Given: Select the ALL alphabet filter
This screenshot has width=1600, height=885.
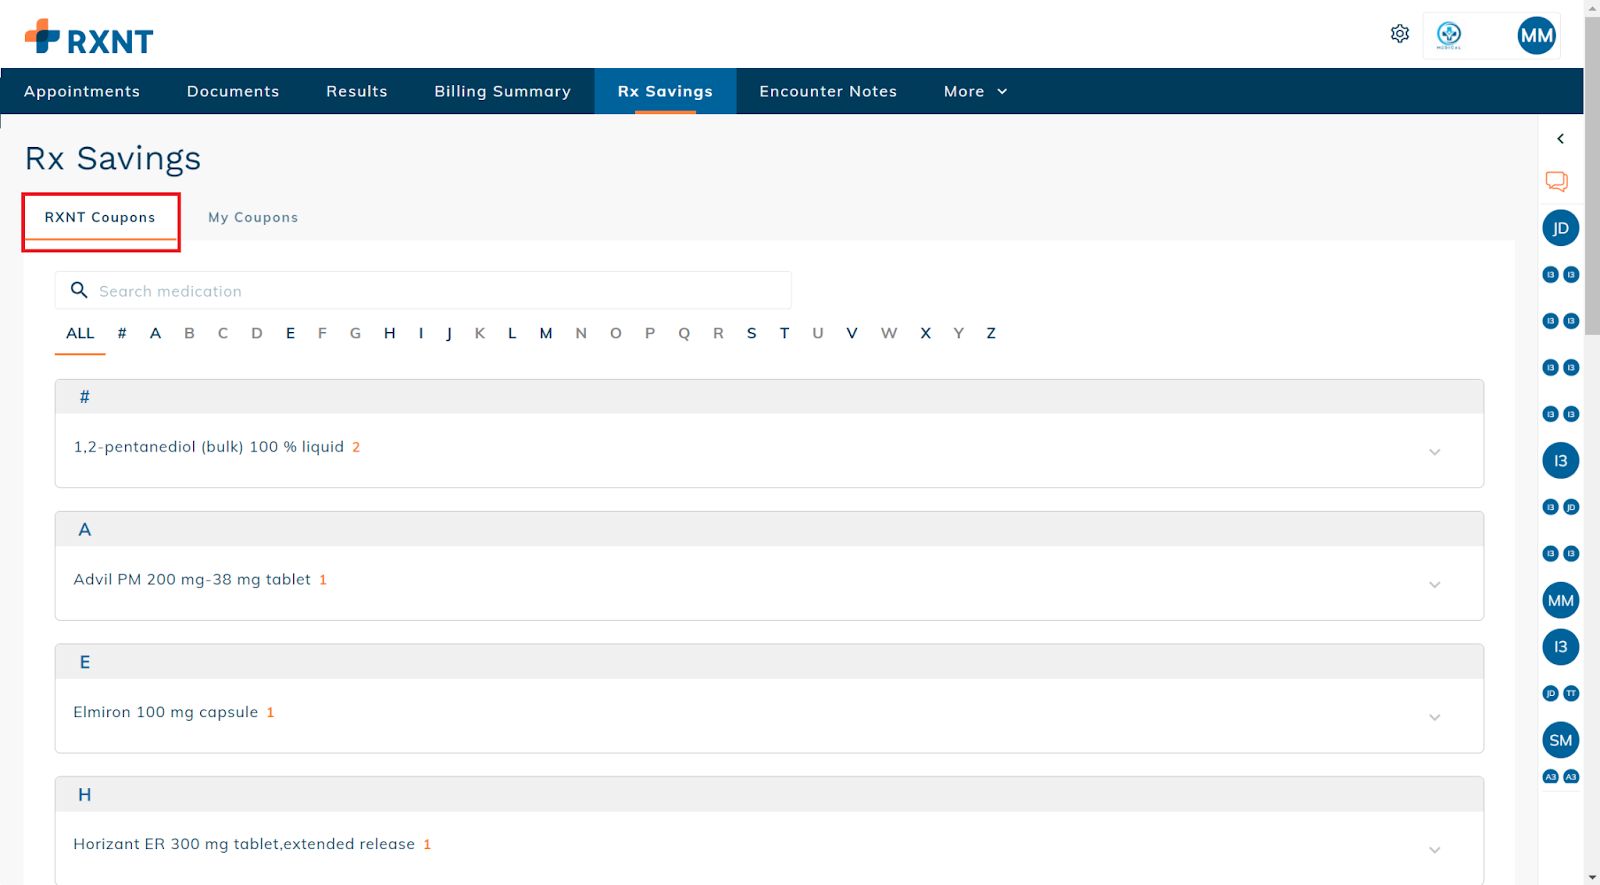Looking at the screenshot, I should click(80, 333).
